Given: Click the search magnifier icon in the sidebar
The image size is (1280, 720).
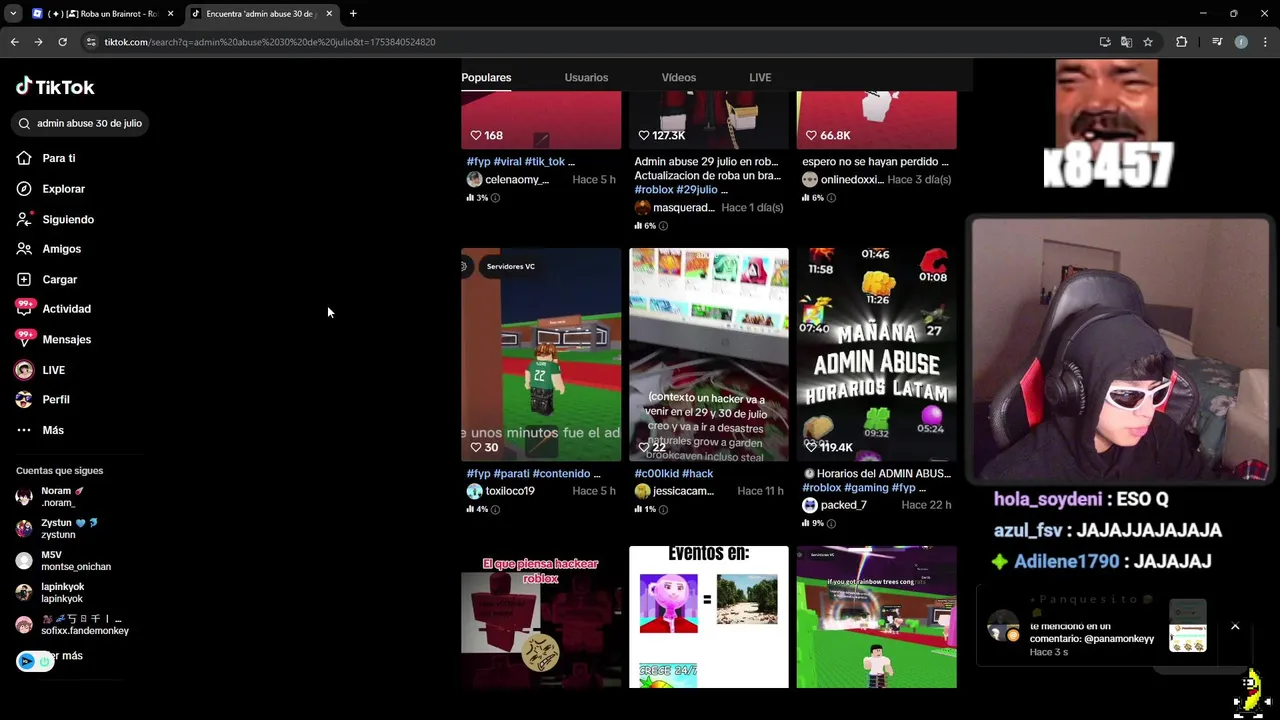Looking at the screenshot, I should [x=24, y=123].
